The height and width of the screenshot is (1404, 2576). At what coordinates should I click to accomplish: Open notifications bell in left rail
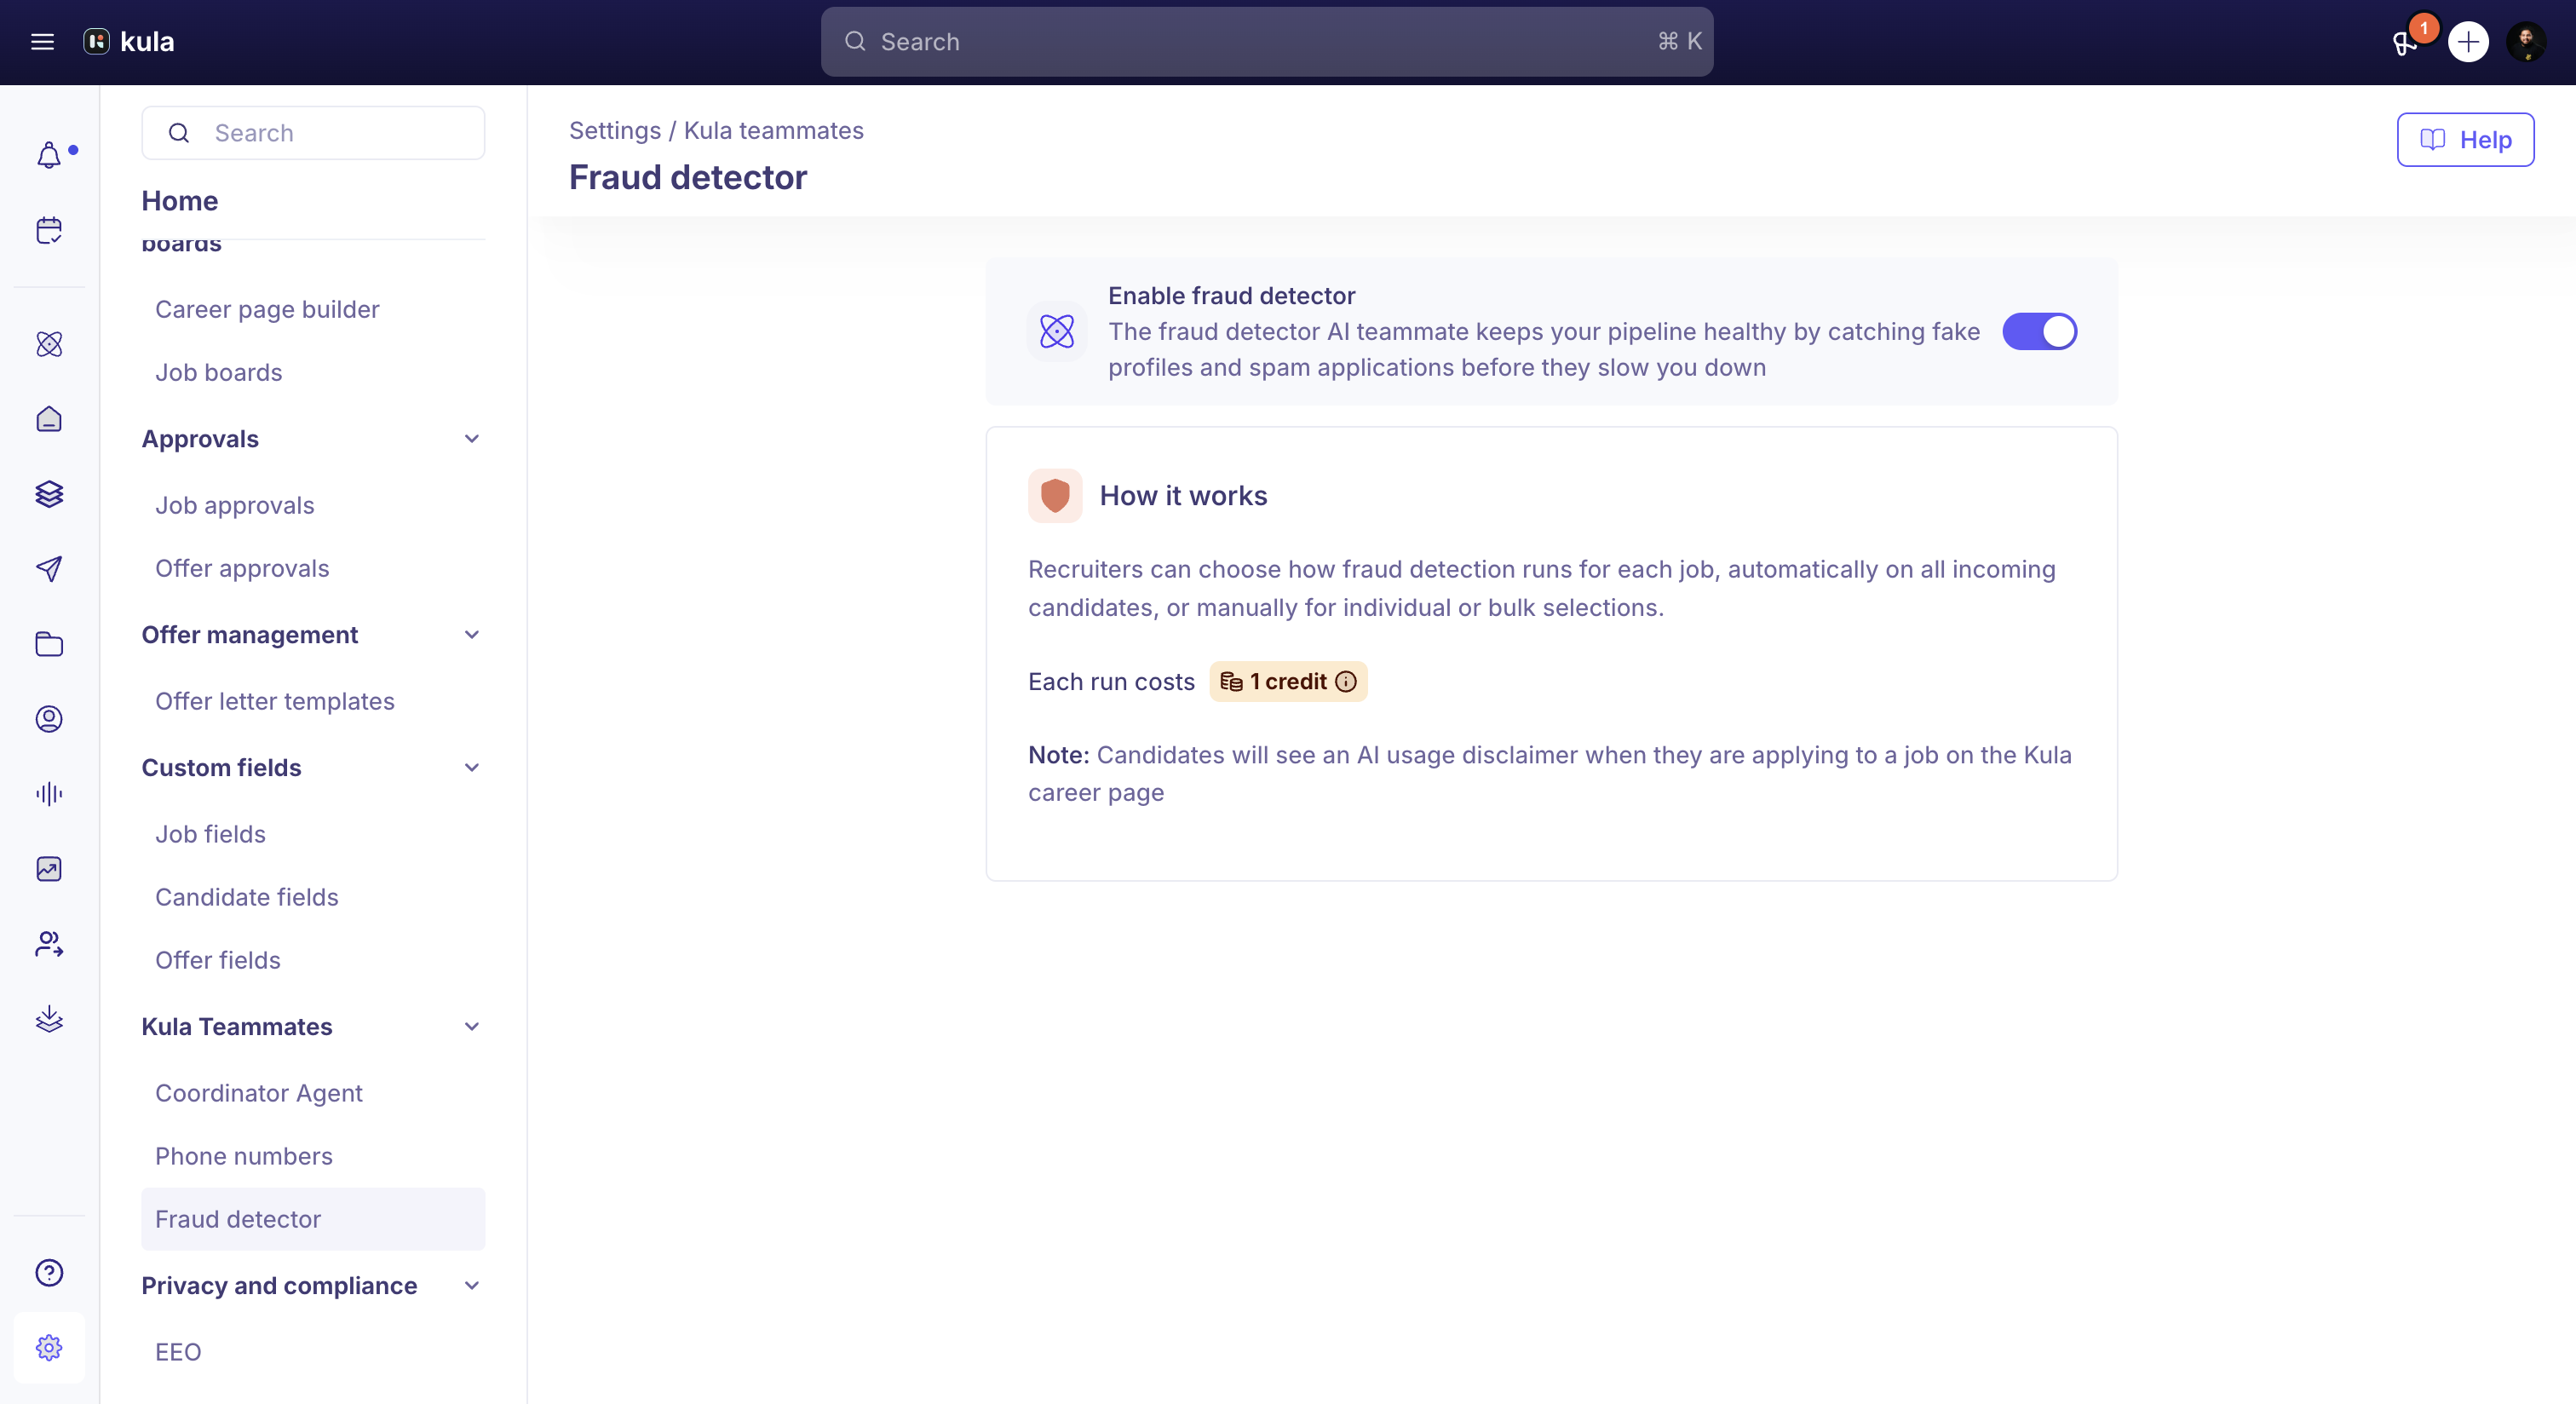(x=49, y=155)
